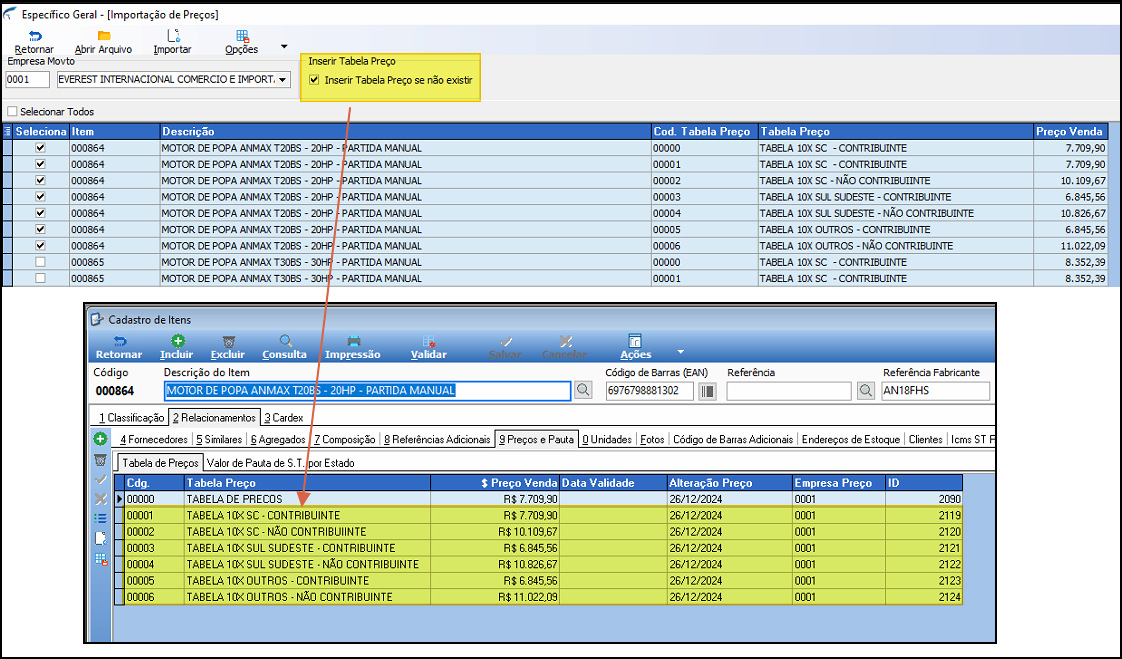Open the 3 Cardex tab
1122x659 pixels.
[x=283, y=418]
